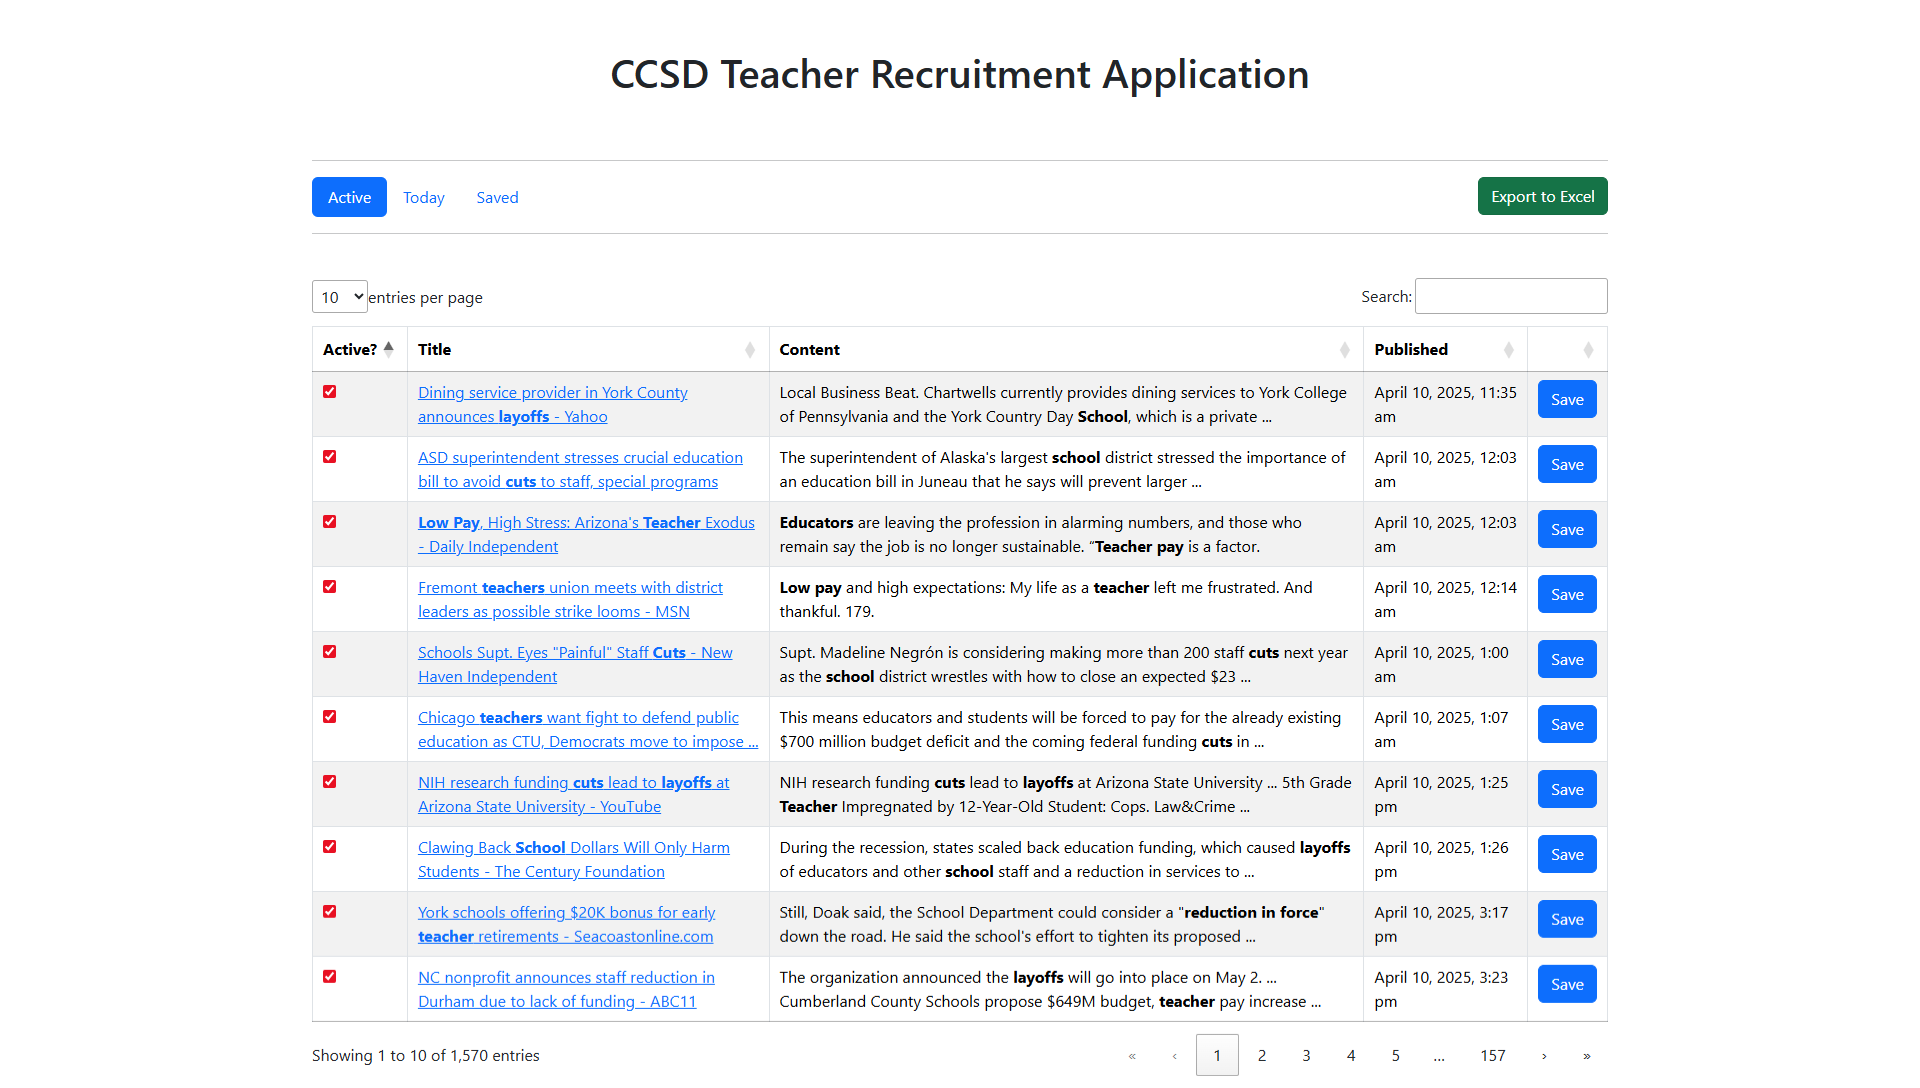The image size is (1920, 1088).
Task: Open entries per page dropdown
Action: [x=340, y=297]
